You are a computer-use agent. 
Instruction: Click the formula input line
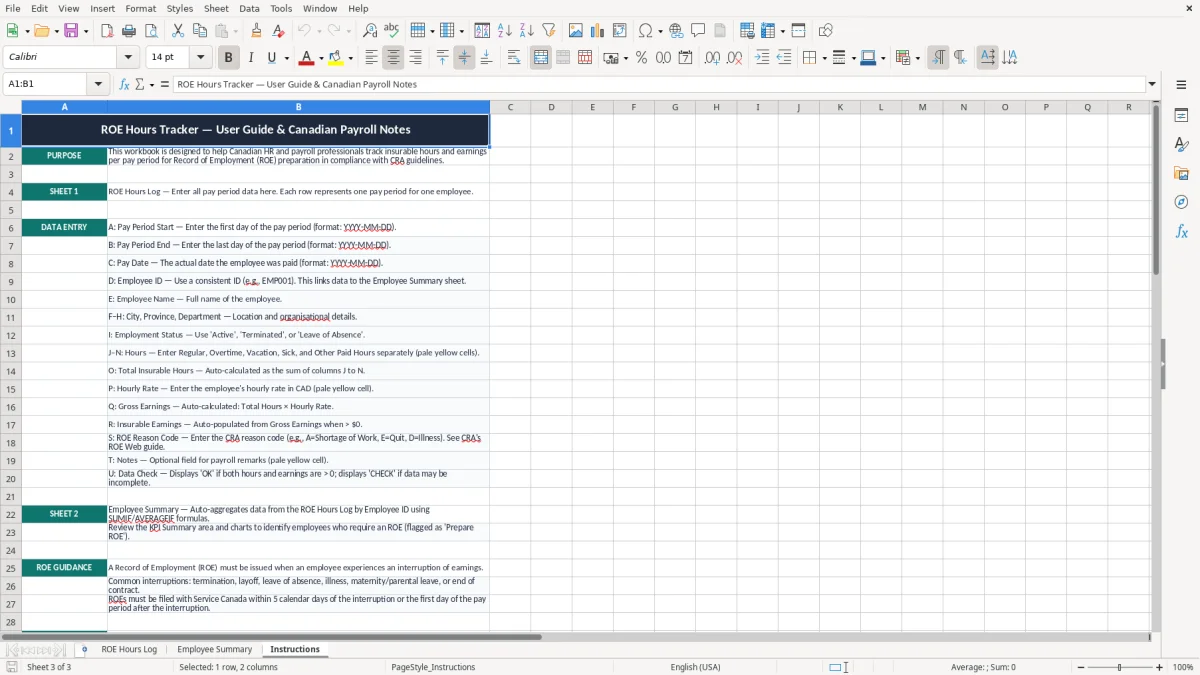[x=658, y=84]
